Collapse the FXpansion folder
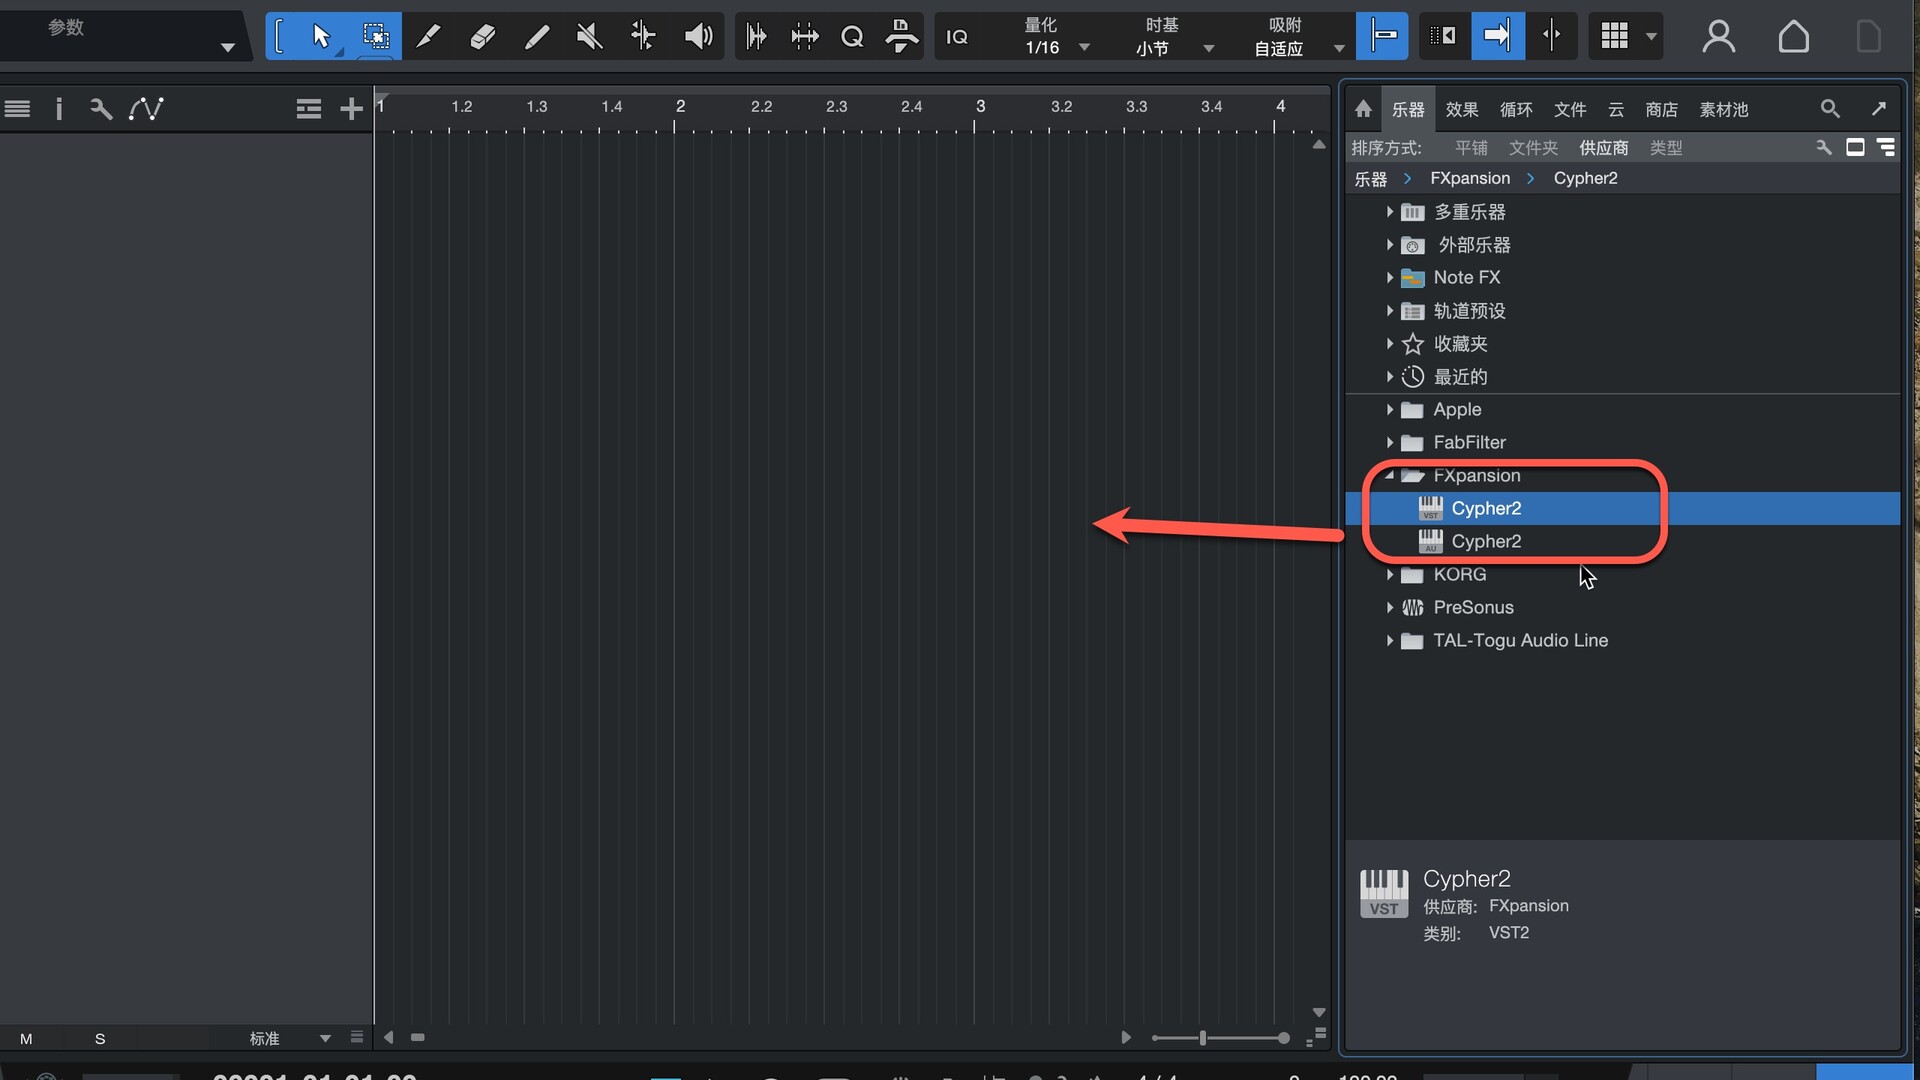 click(x=1390, y=476)
